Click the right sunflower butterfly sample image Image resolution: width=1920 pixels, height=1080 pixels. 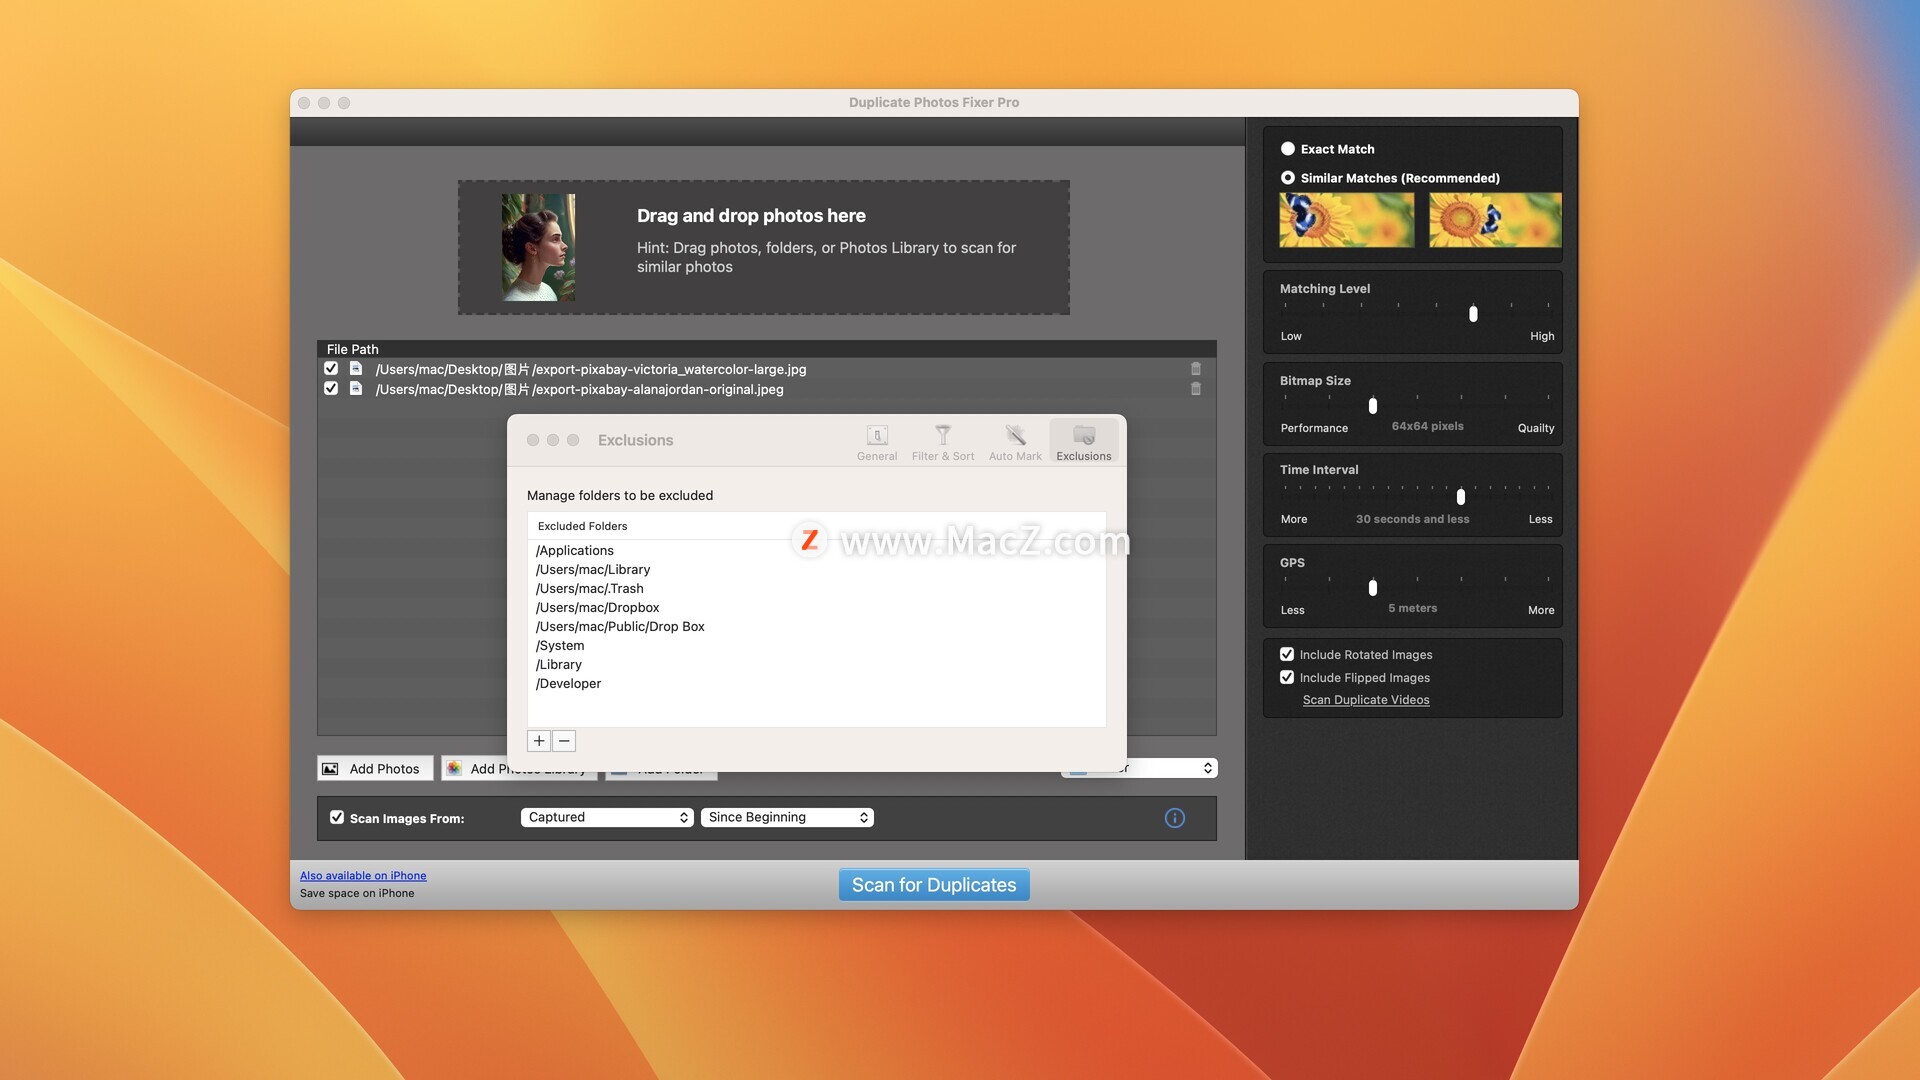click(x=1495, y=220)
